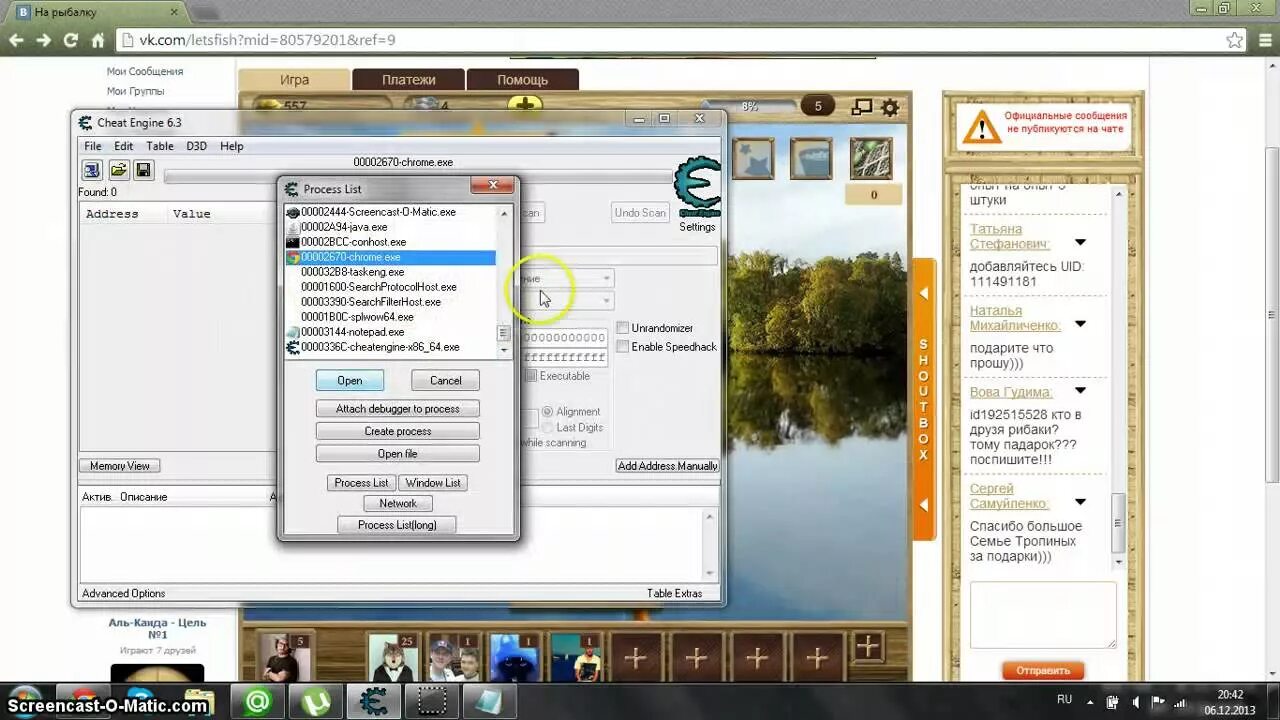Image resolution: width=1280 pixels, height=720 pixels.
Task: Click the Process List scrollbar down arrow
Action: [x=504, y=350]
